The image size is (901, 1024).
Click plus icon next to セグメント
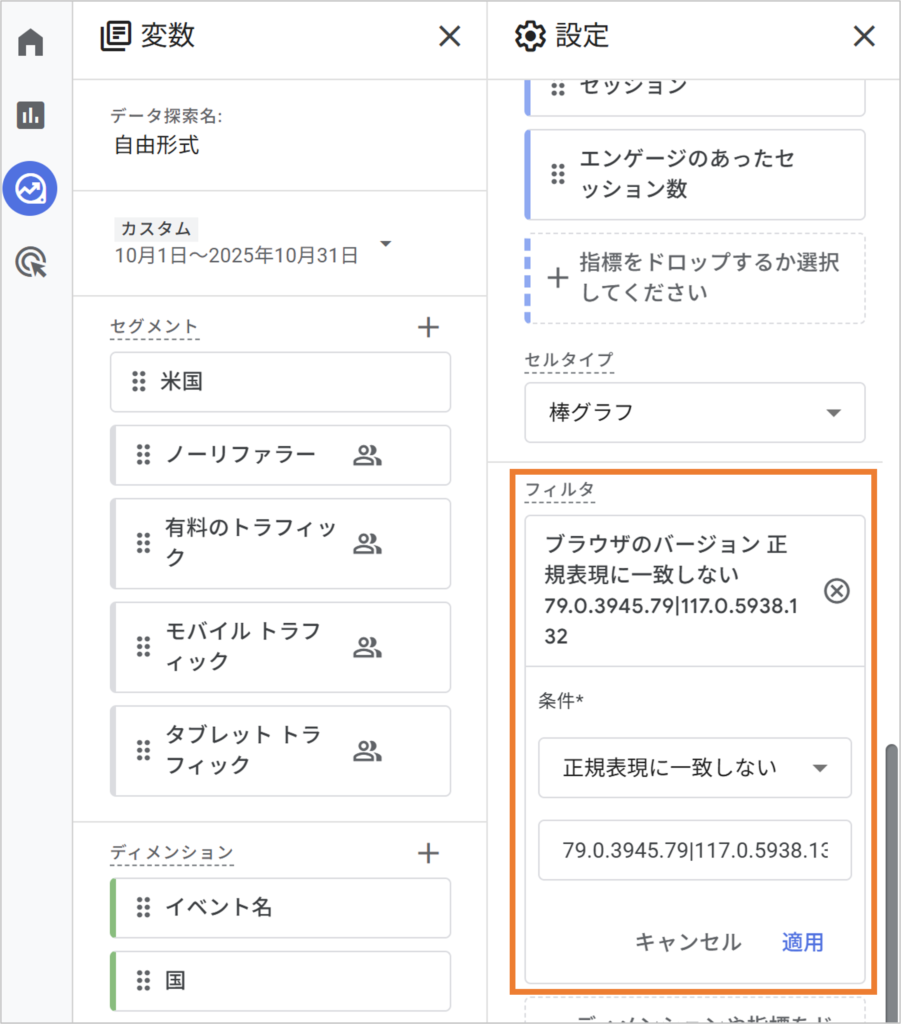pyautogui.click(x=428, y=327)
